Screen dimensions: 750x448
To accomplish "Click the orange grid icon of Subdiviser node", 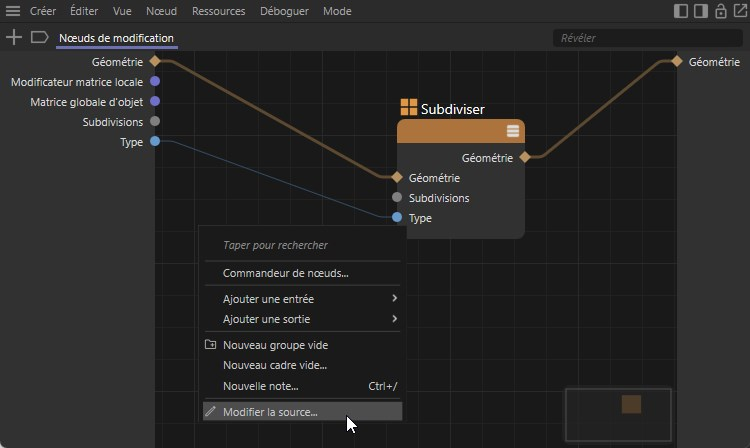I will tap(408, 108).
